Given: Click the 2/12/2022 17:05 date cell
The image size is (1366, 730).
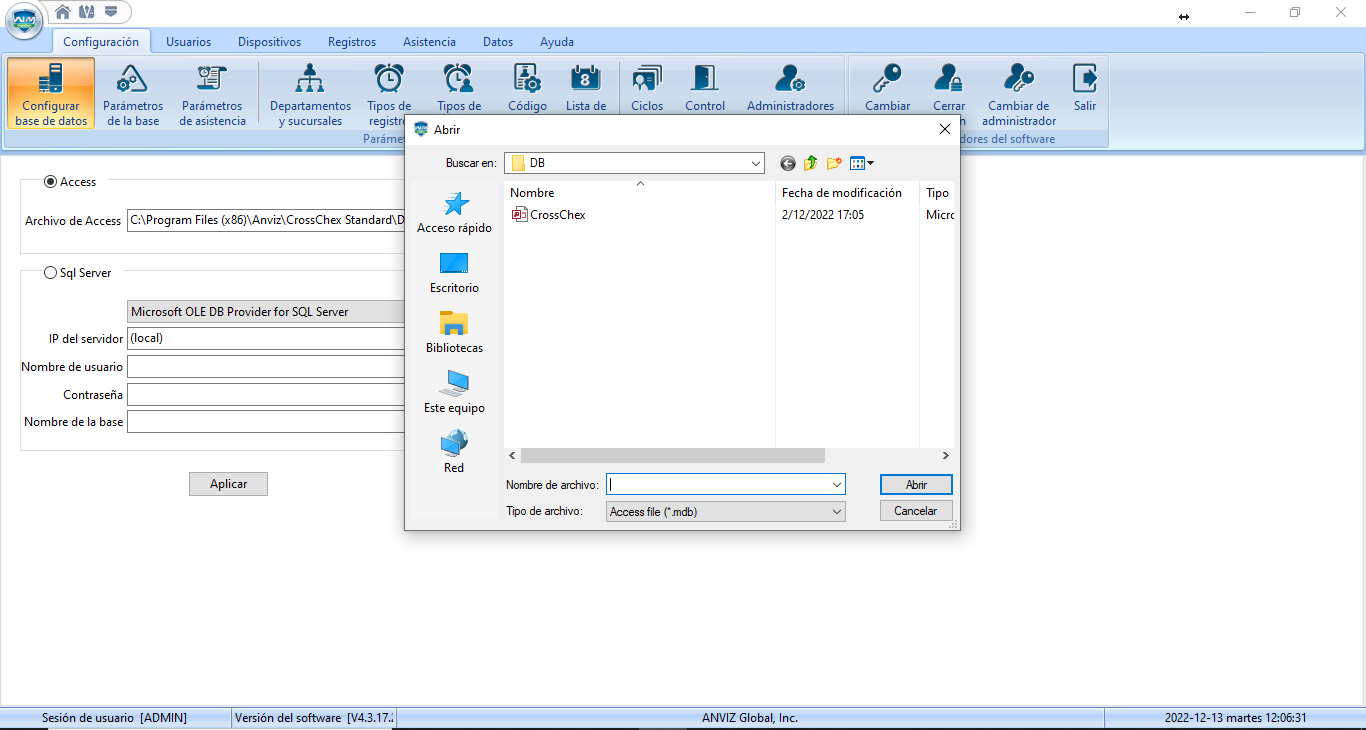Looking at the screenshot, I should pos(823,215).
